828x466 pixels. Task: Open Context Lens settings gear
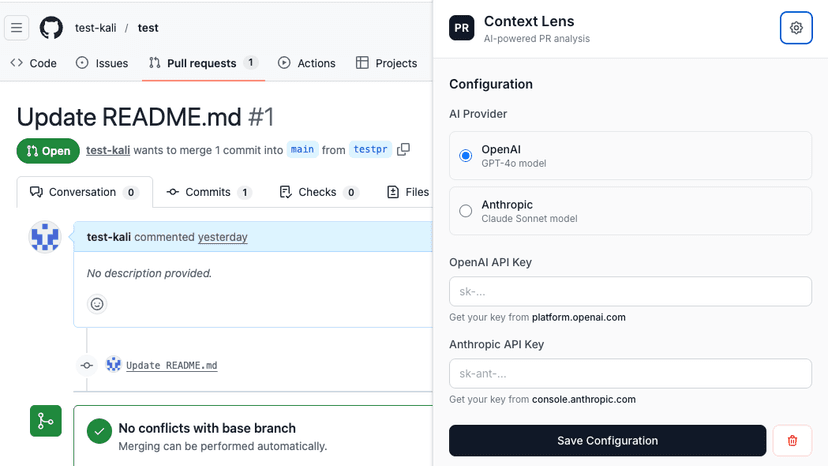796,27
